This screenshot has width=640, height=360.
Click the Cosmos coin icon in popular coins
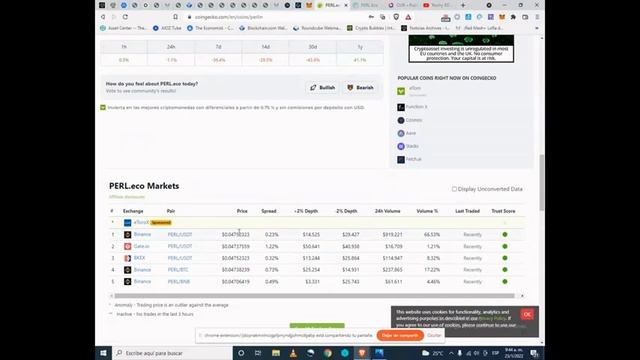tap(401, 120)
